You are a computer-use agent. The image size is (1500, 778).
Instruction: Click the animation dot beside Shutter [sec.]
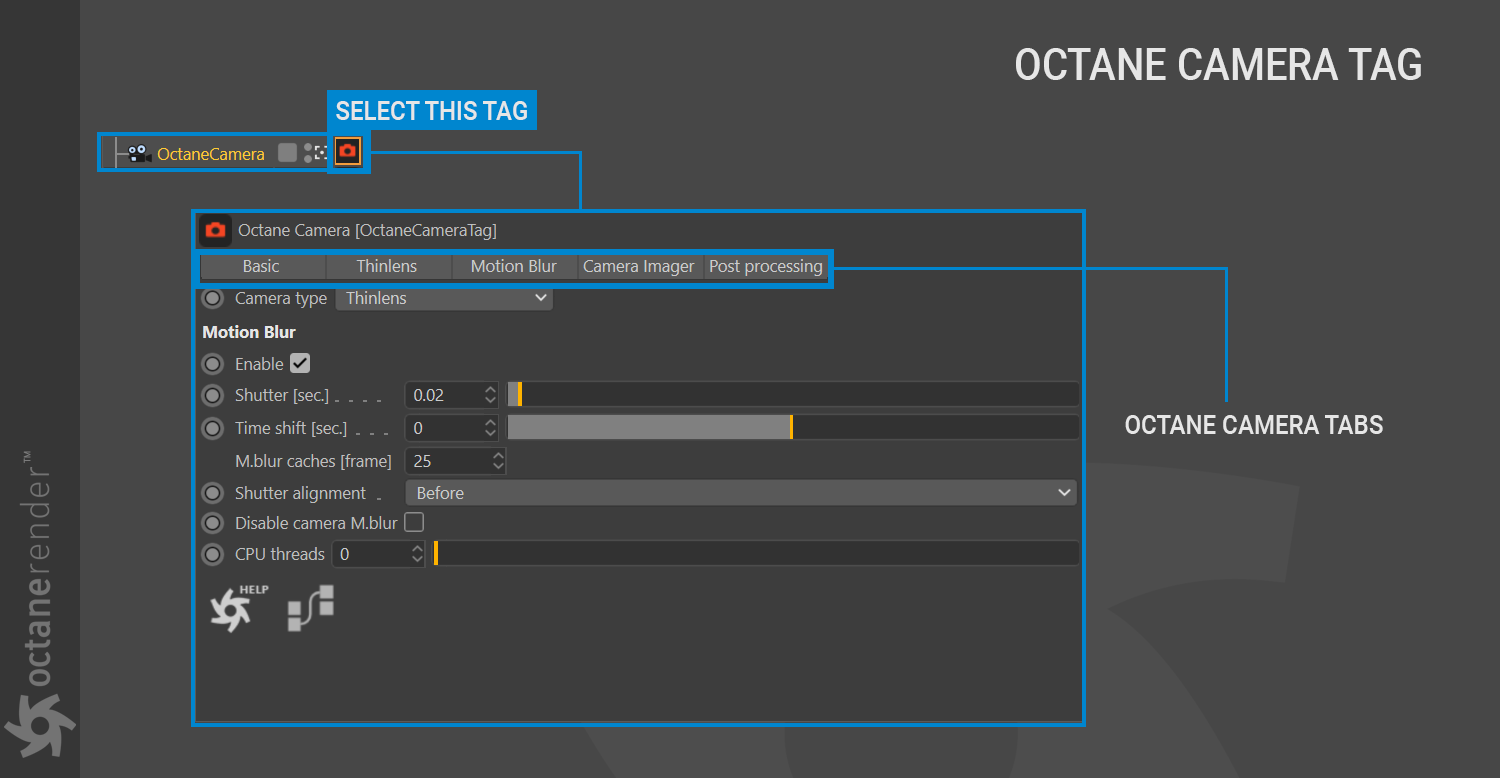[x=213, y=395]
